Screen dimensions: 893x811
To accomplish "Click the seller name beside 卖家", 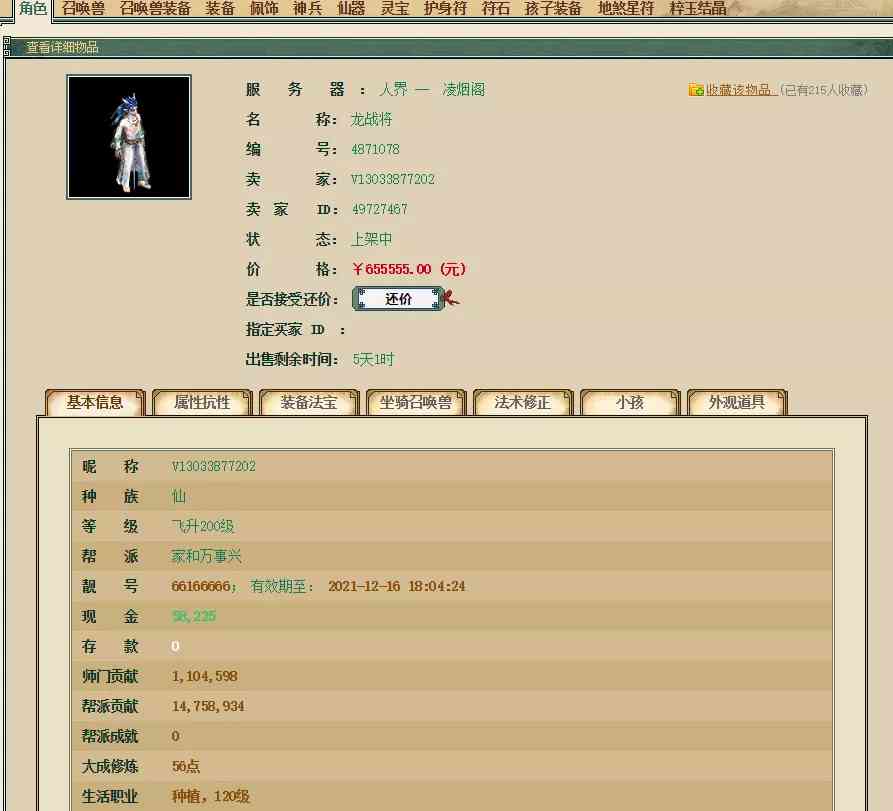I will click(393, 179).
